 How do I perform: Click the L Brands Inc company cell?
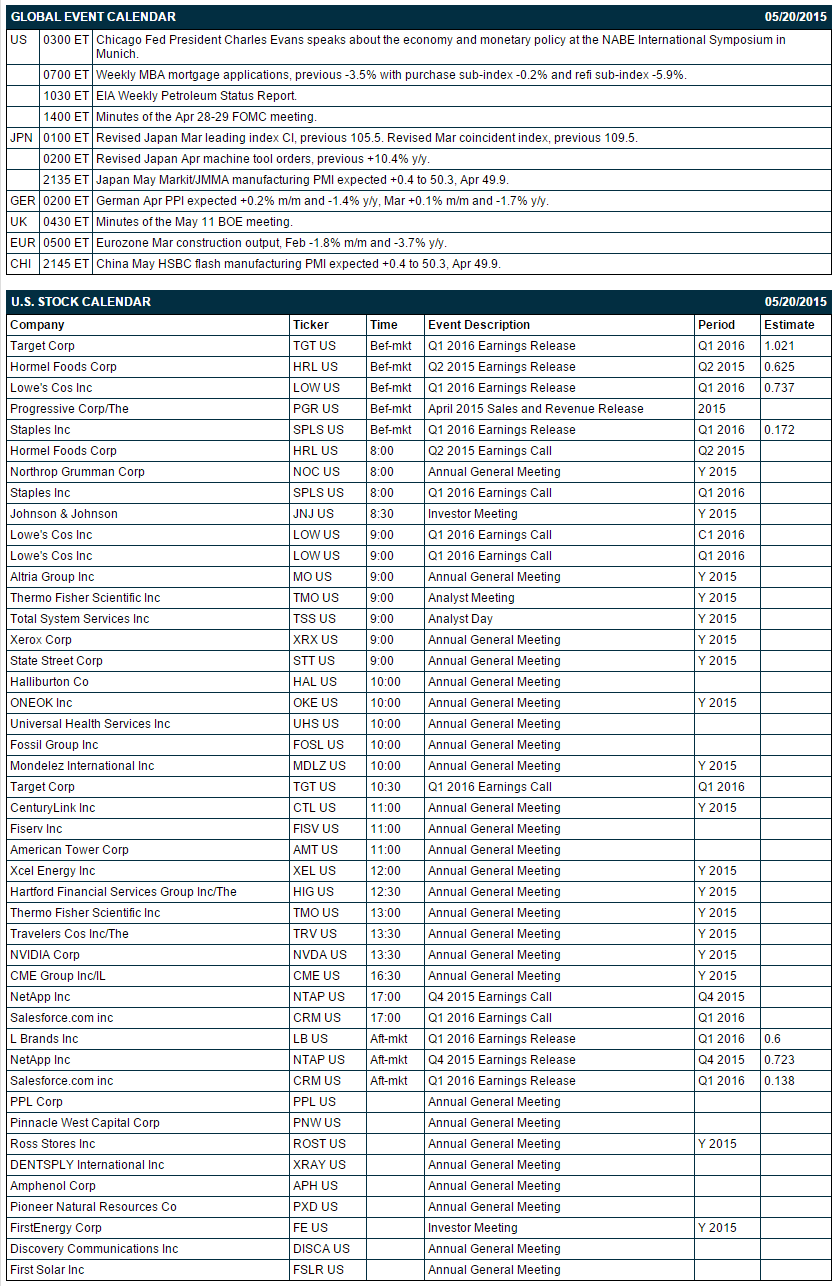click(x=148, y=1039)
